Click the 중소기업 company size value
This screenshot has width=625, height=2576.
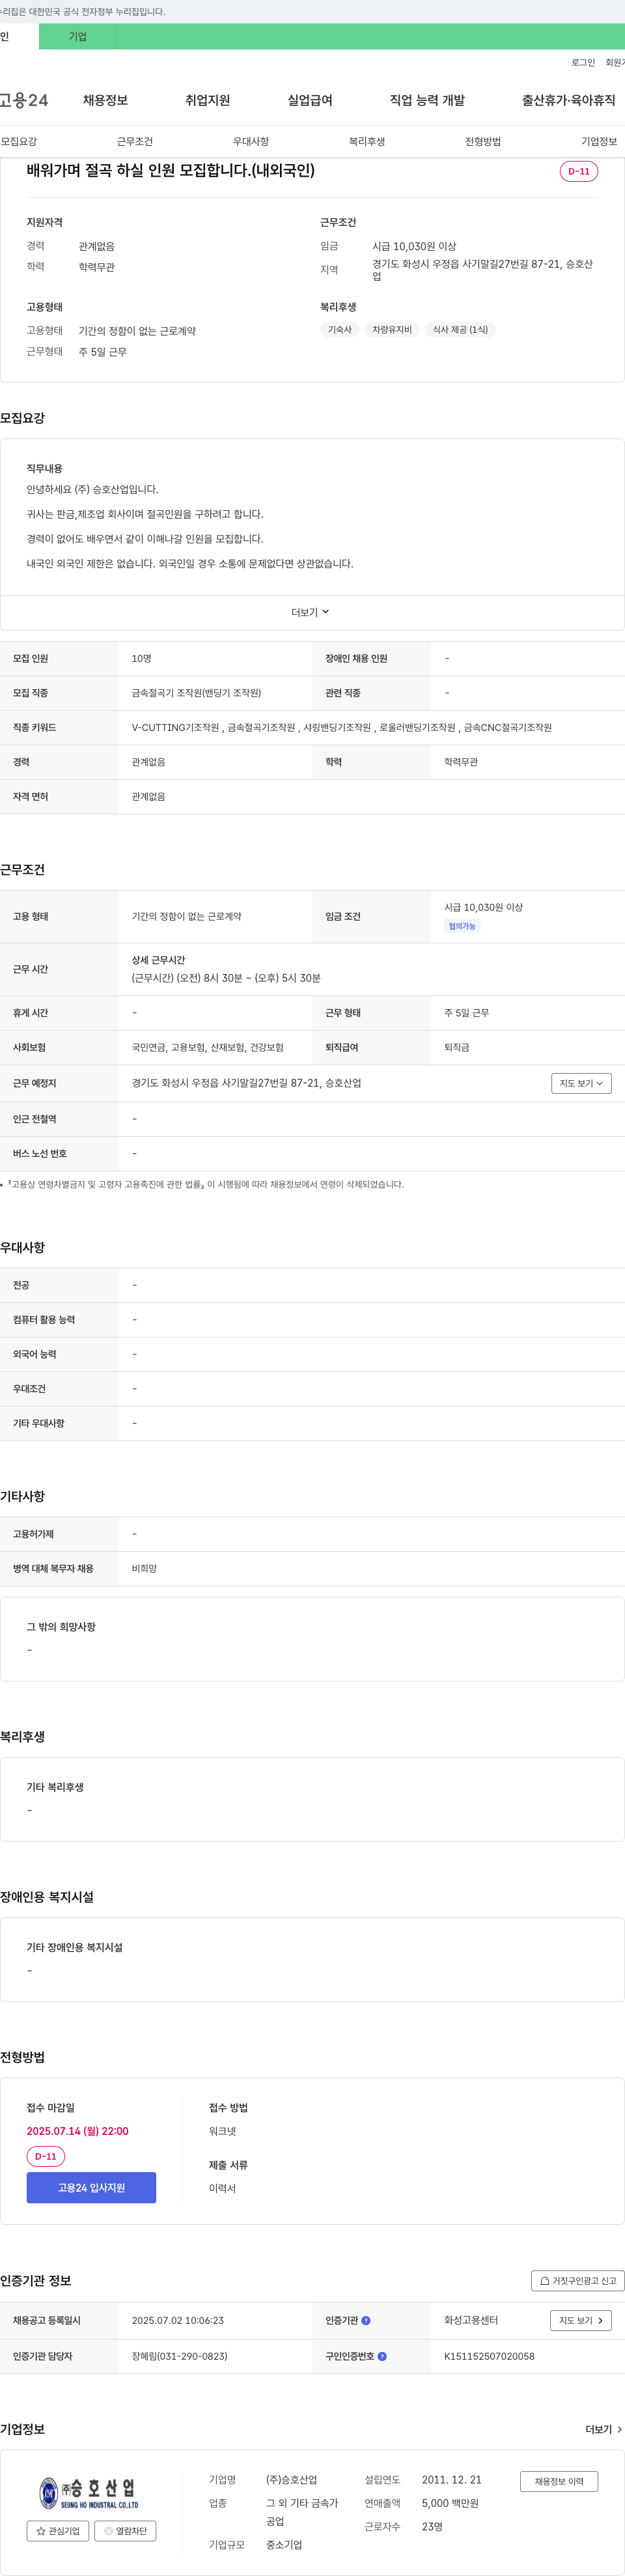pos(284,2545)
